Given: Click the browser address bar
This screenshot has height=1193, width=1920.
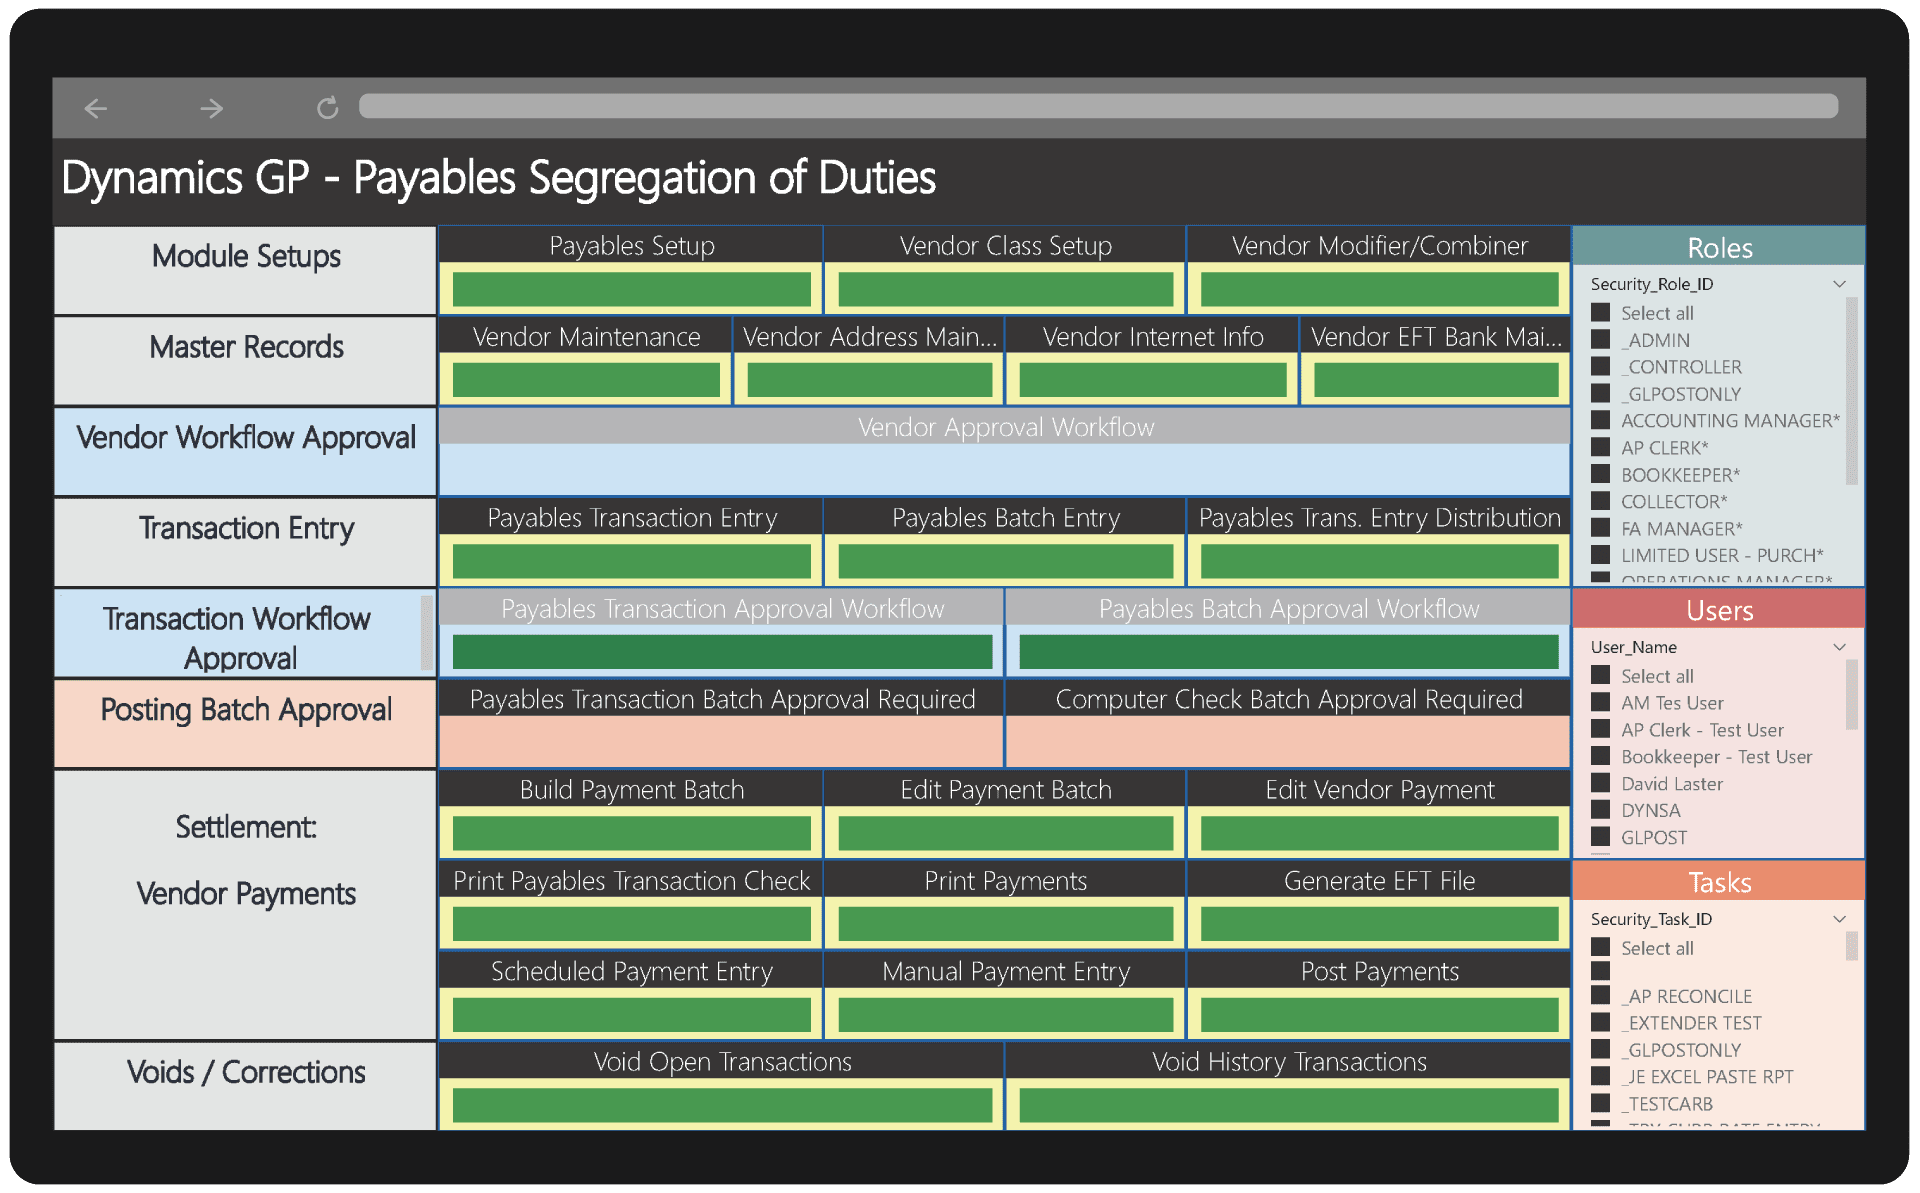Looking at the screenshot, I should [x=1097, y=106].
